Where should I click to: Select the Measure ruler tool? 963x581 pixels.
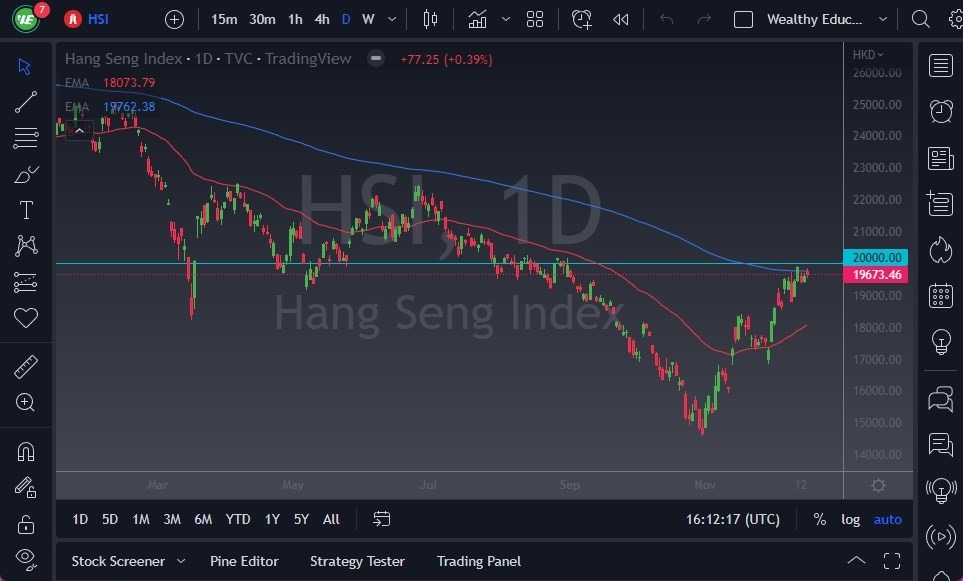(26, 366)
